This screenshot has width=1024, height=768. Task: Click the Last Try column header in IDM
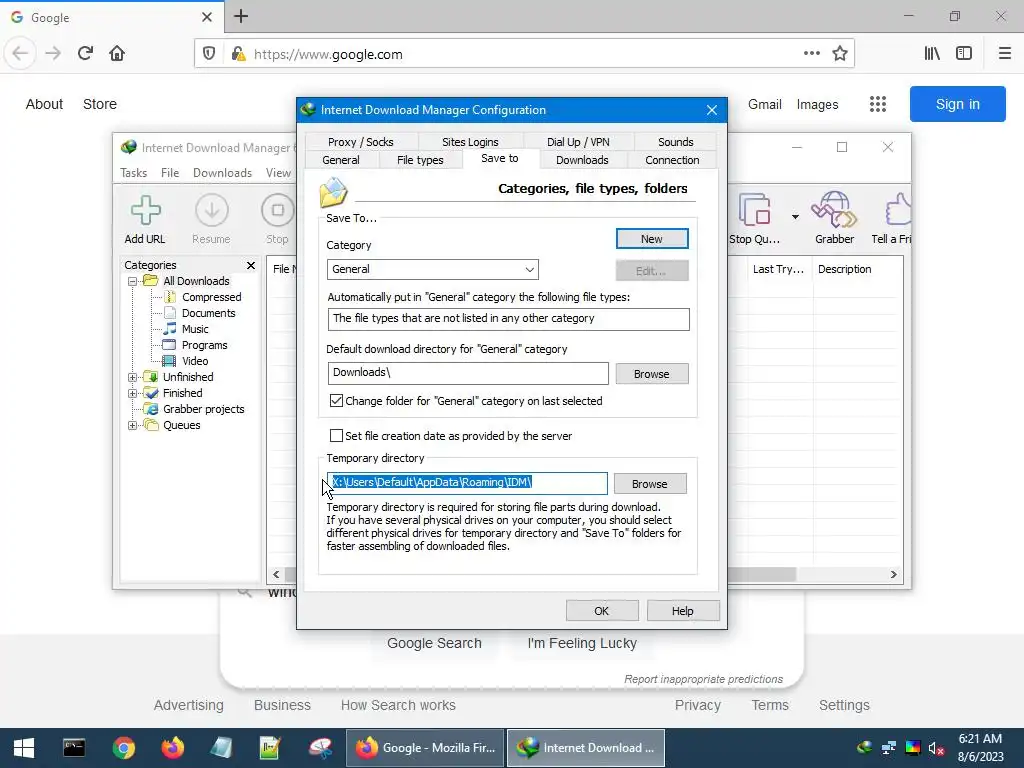click(x=778, y=269)
